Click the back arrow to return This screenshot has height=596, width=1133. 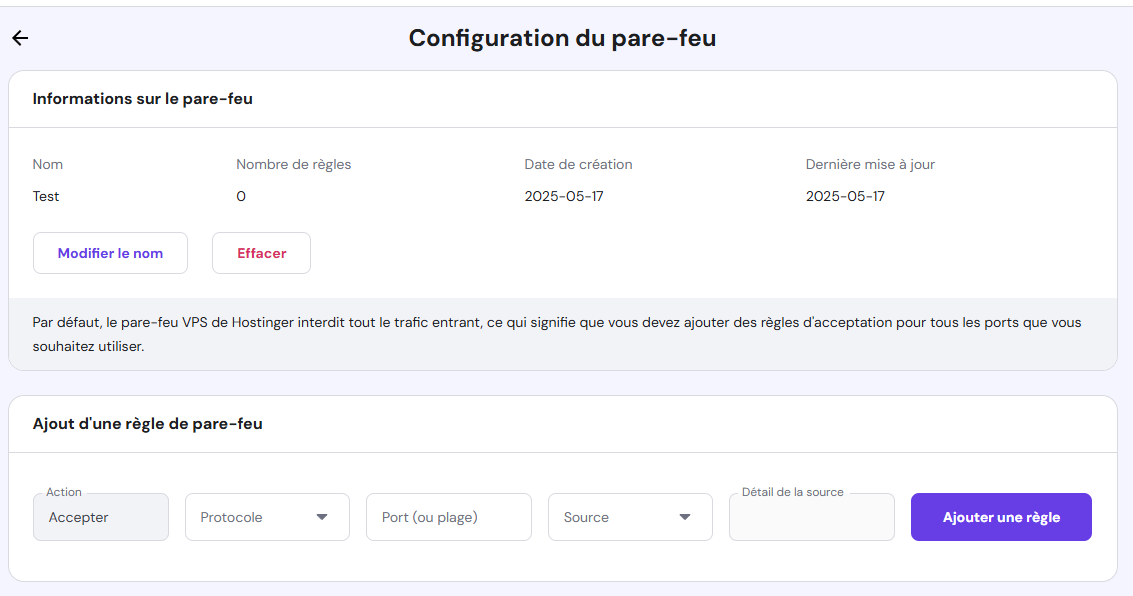tap(20, 38)
